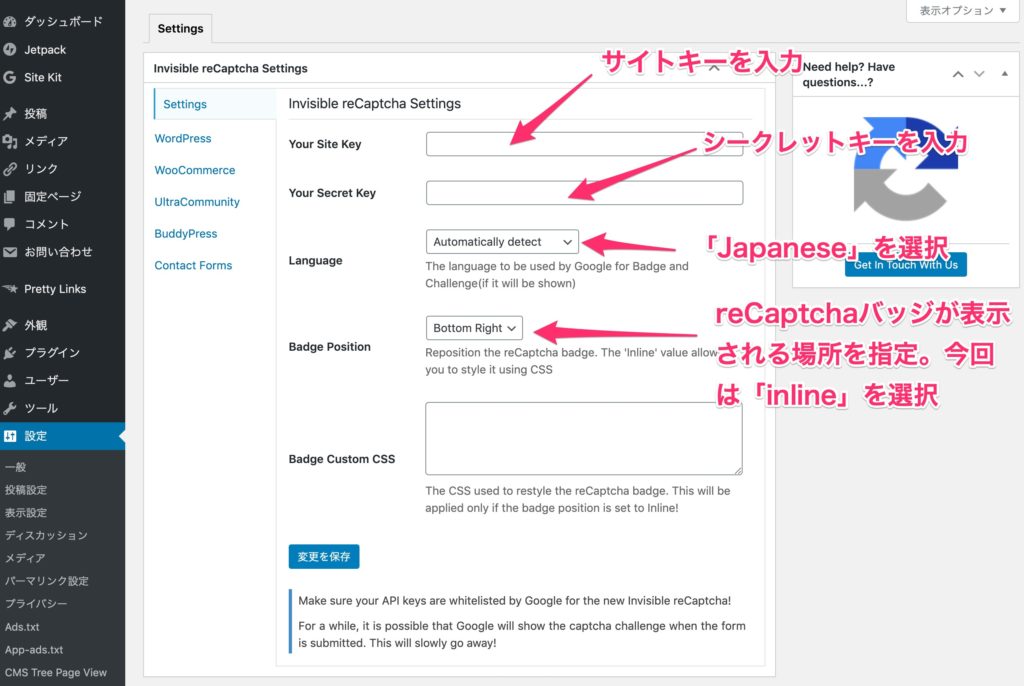Open プライバシー settings submenu
This screenshot has width=1024, height=686.
tap(36, 604)
